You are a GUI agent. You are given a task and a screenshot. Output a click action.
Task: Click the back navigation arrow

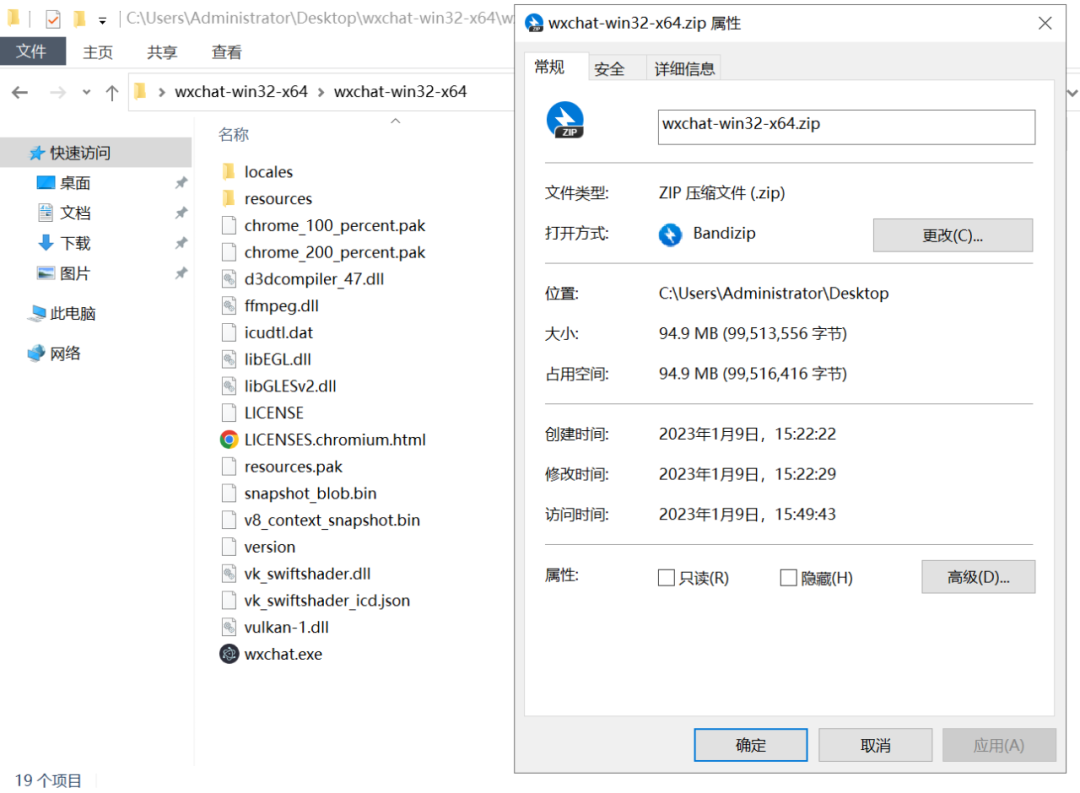(20, 92)
